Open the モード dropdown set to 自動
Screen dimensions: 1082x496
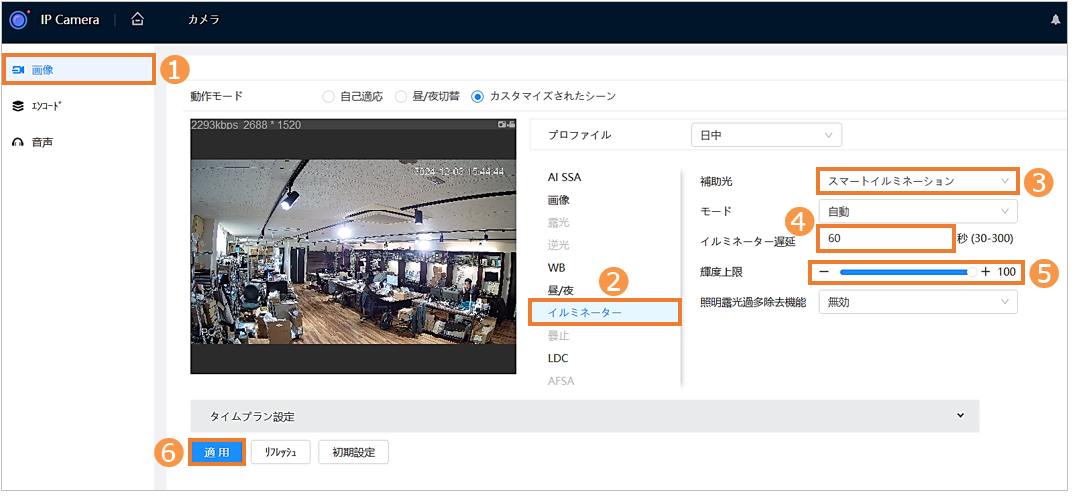pyautogui.click(x=917, y=211)
